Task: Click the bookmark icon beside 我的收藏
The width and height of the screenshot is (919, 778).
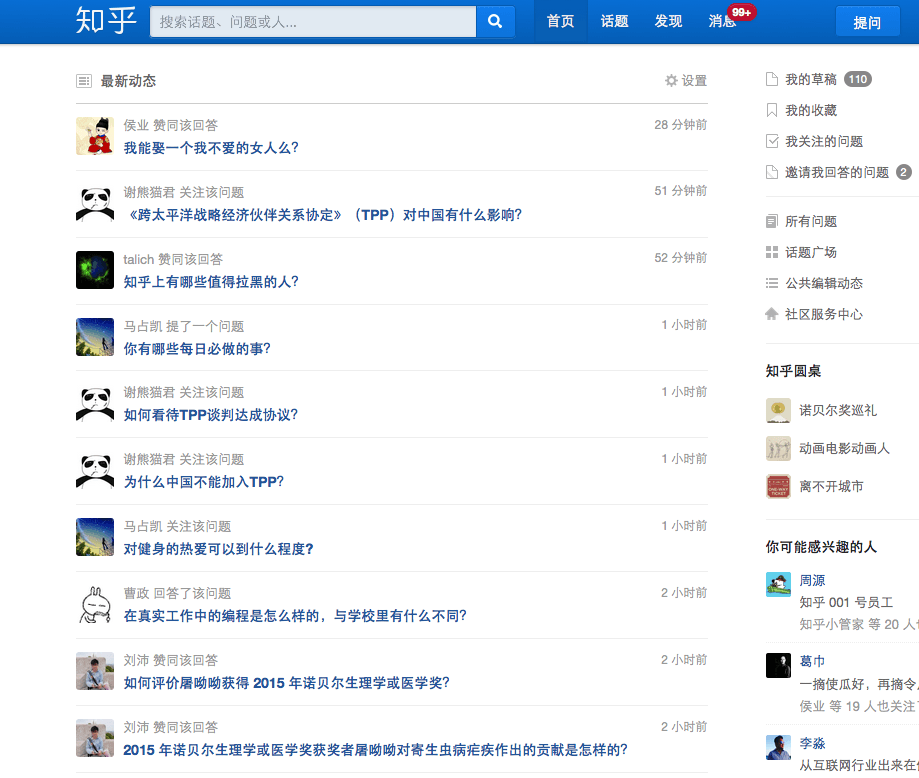Action: point(771,110)
